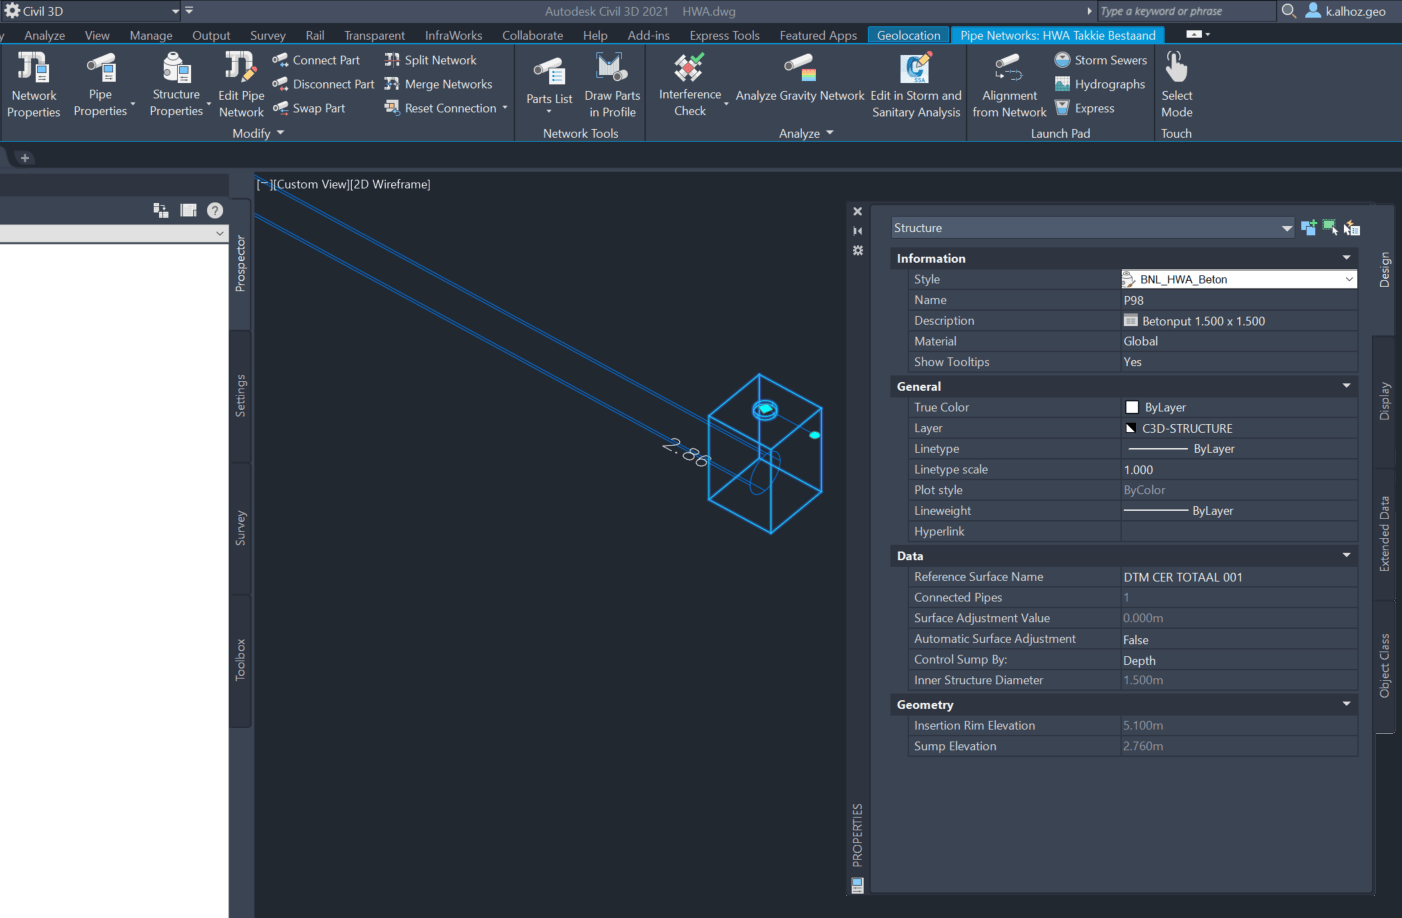1402x918 pixels.
Task: Open the Prospector side tab
Action: point(240,264)
